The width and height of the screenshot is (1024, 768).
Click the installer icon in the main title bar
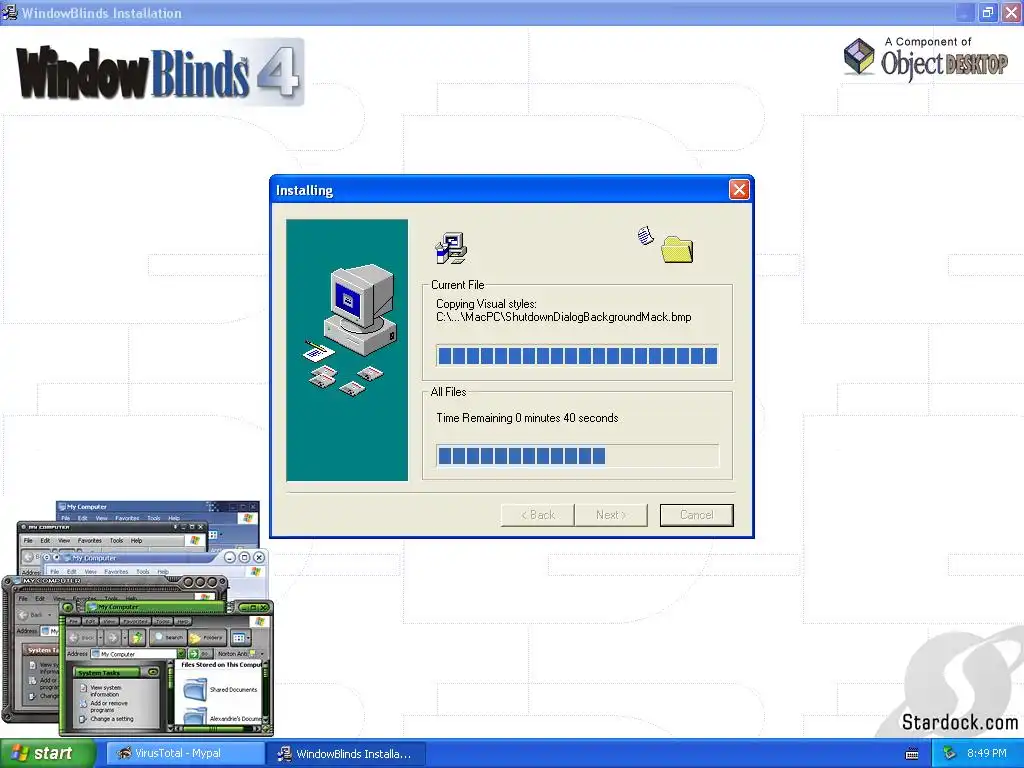pos(9,12)
